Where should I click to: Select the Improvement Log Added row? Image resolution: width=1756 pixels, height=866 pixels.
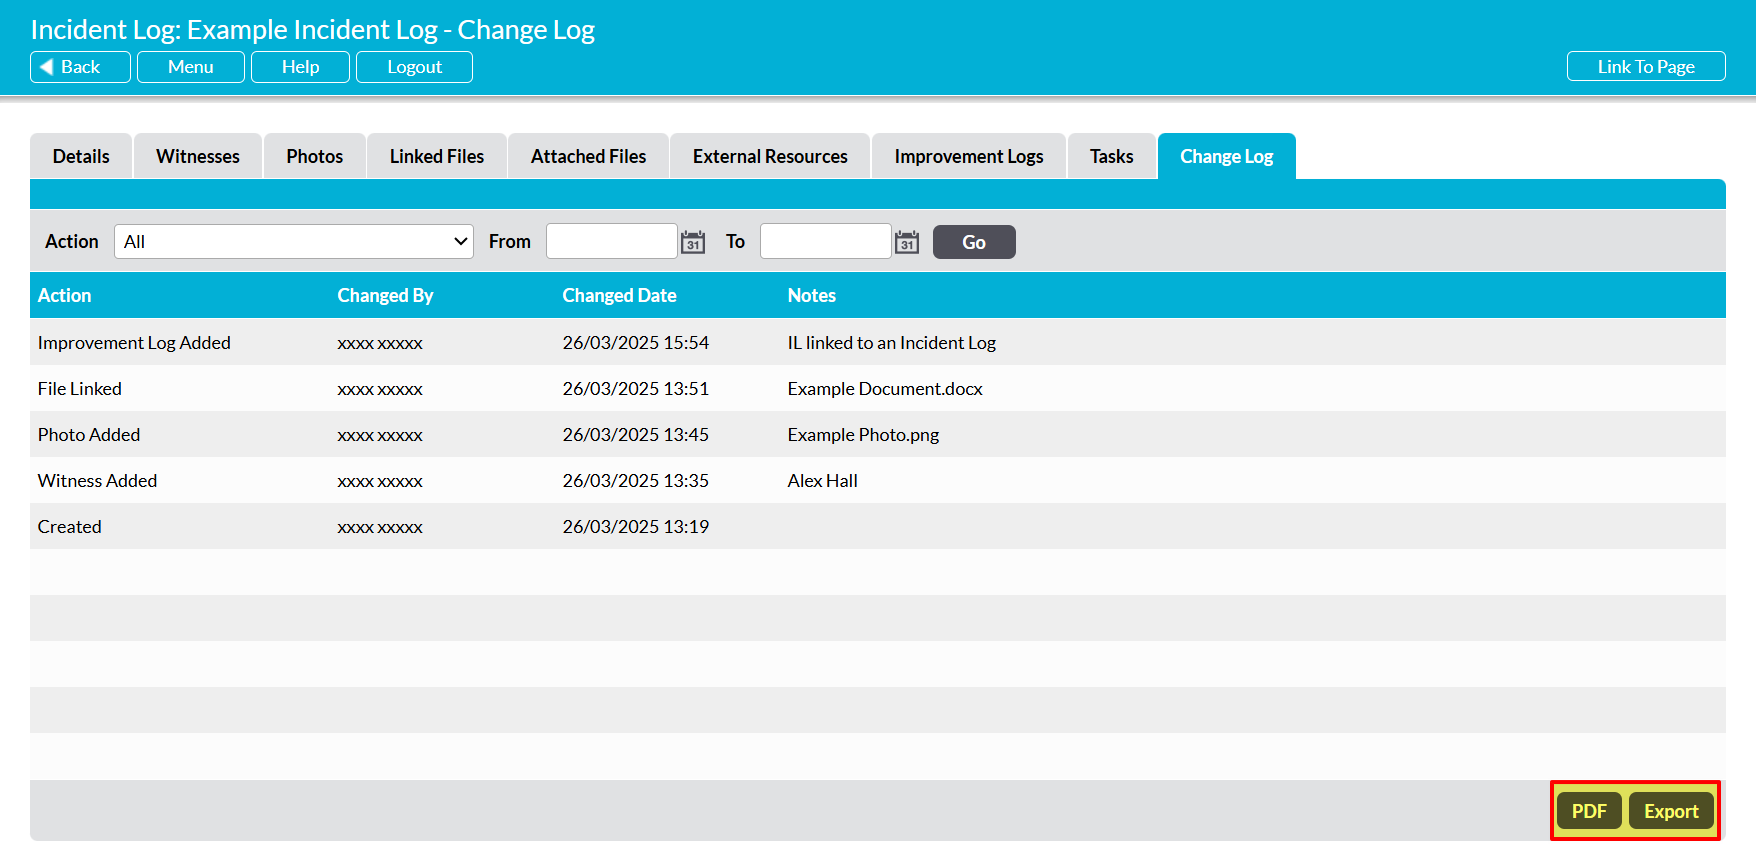[x=878, y=342]
